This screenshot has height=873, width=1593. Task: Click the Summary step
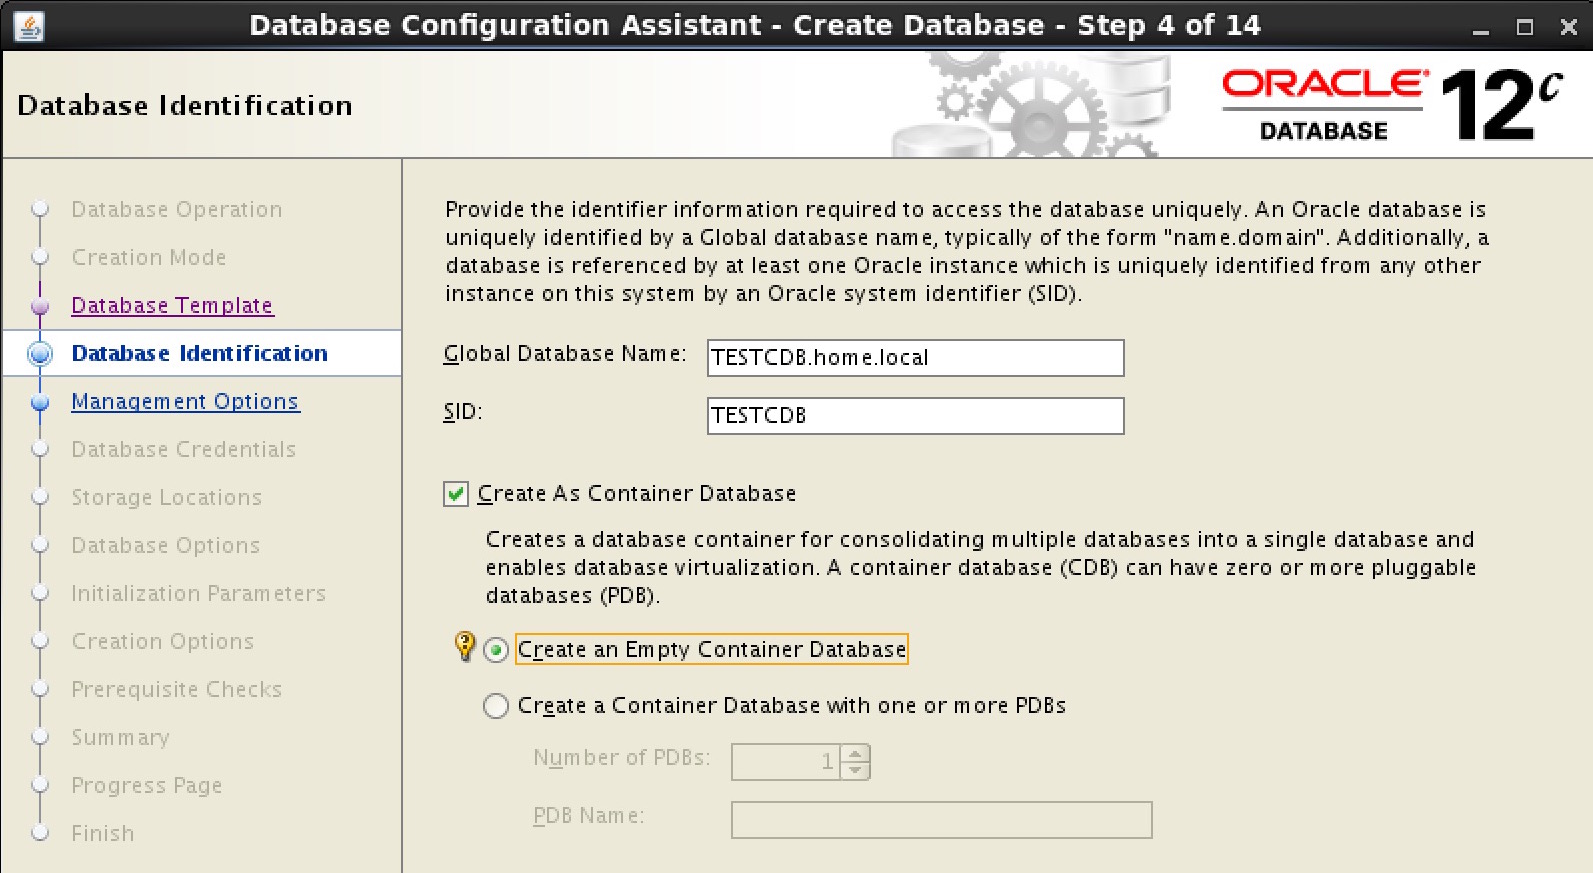pyautogui.click(x=121, y=737)
